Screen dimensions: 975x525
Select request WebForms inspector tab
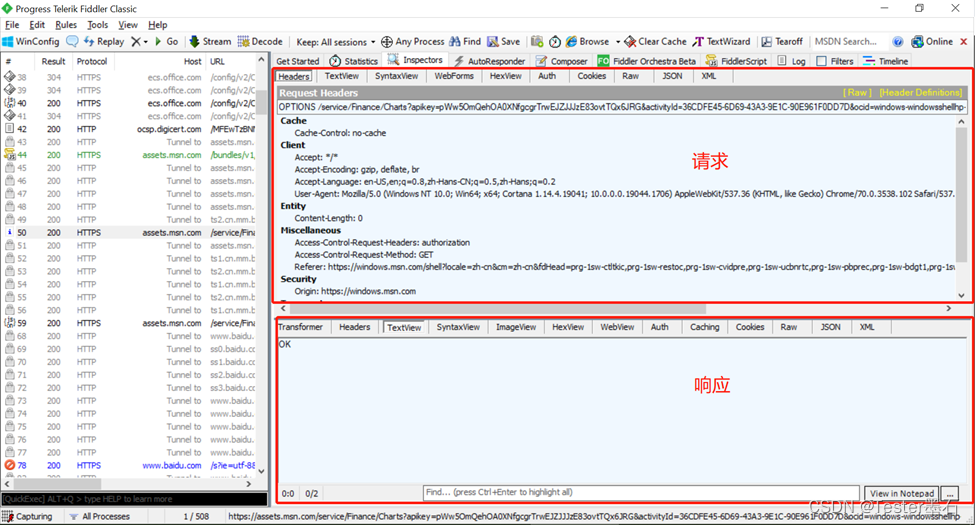(454, 76)
